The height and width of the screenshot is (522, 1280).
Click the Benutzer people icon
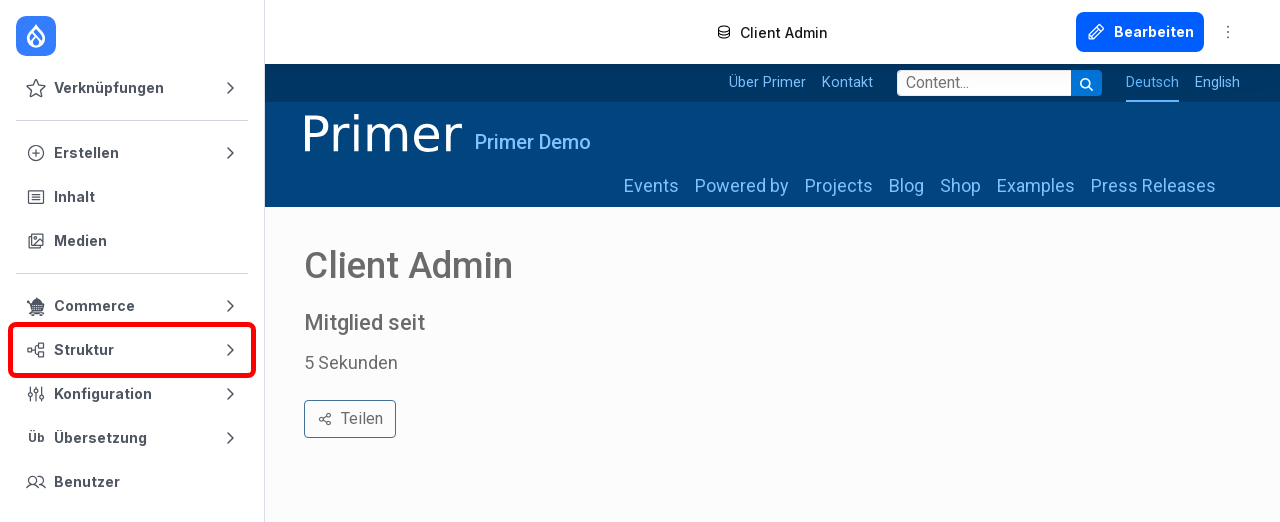36,482
